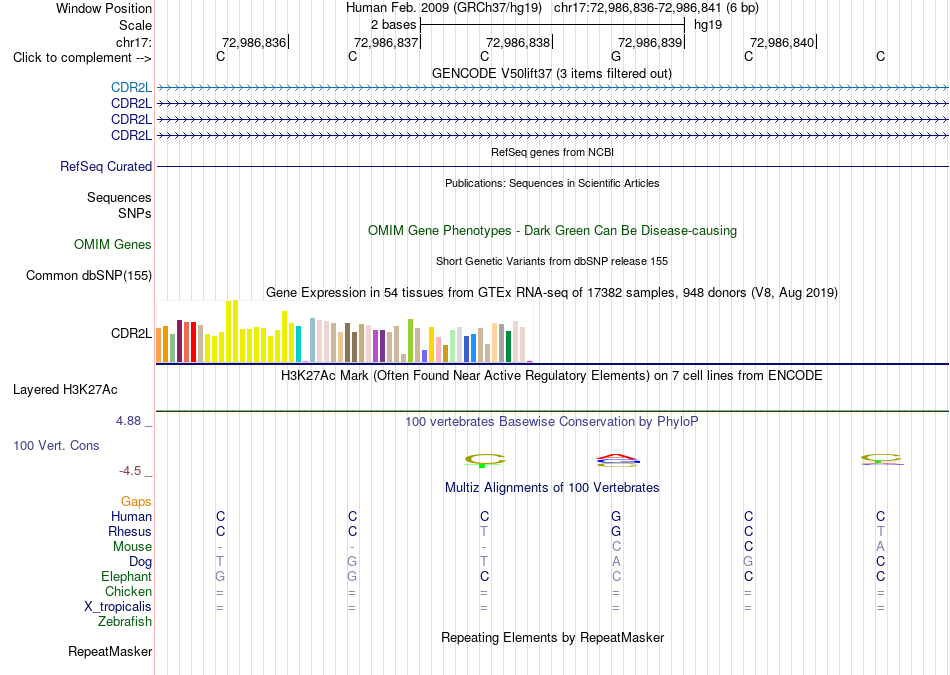
Task: Click the Common dbSNP(155) label
Action: [89, 276]
